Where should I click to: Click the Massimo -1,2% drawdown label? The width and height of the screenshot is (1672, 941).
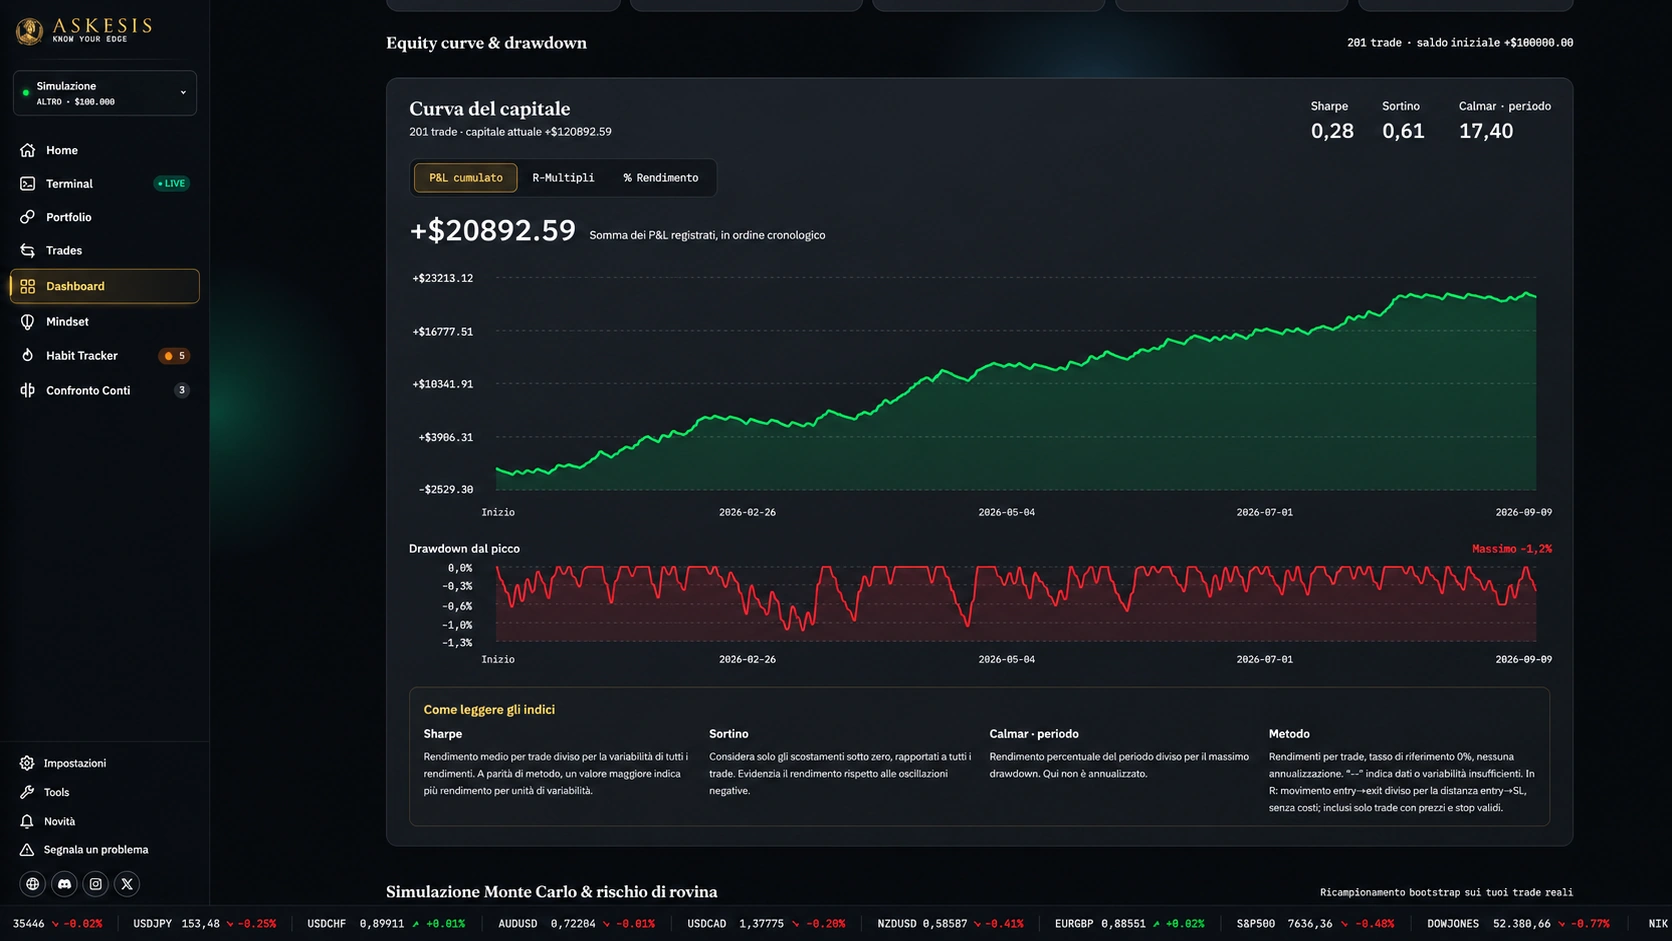[1512, 549]
